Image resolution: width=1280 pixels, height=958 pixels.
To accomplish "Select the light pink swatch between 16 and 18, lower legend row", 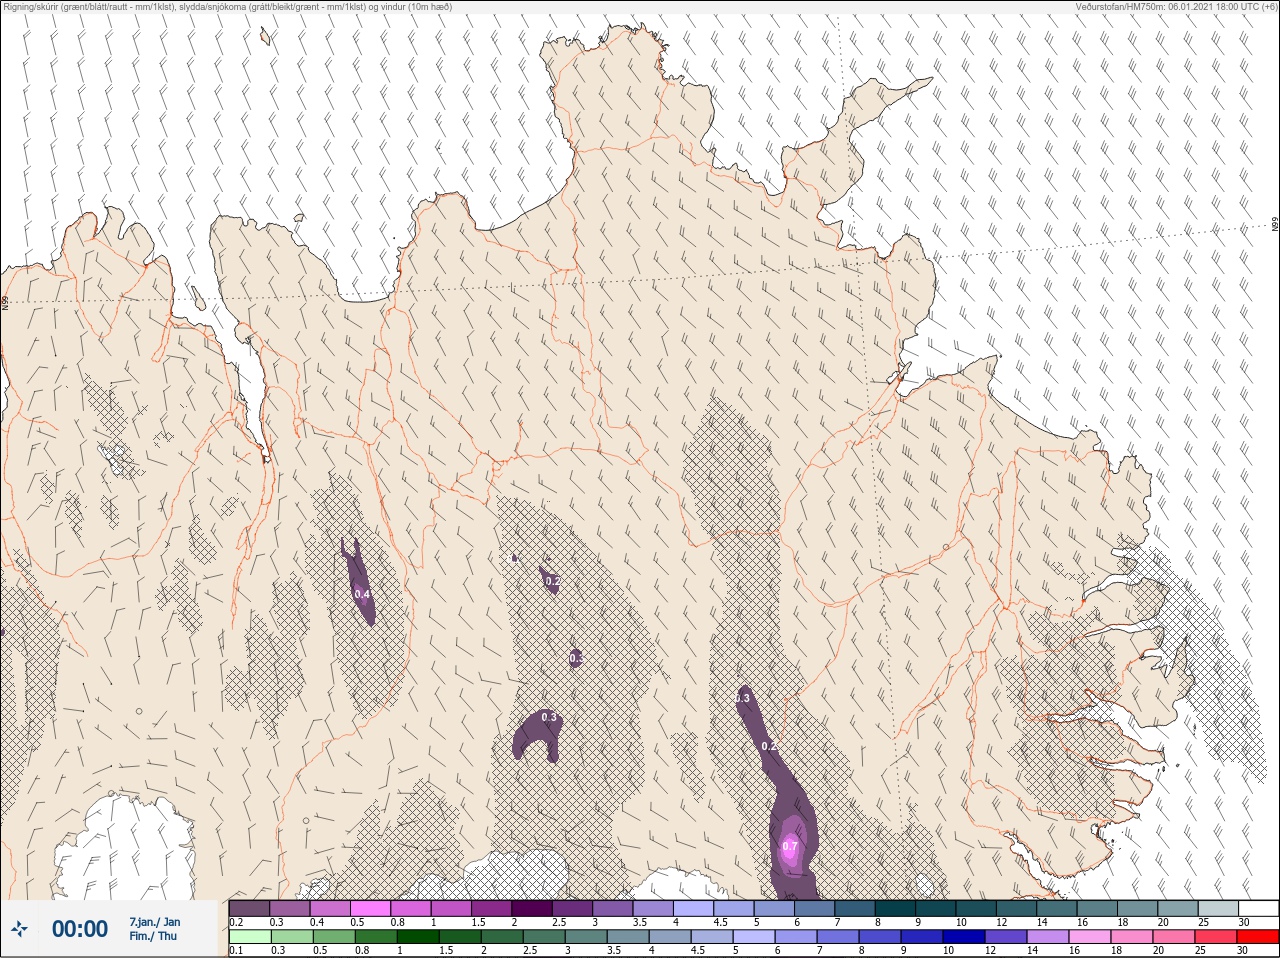I will 1090,937.
